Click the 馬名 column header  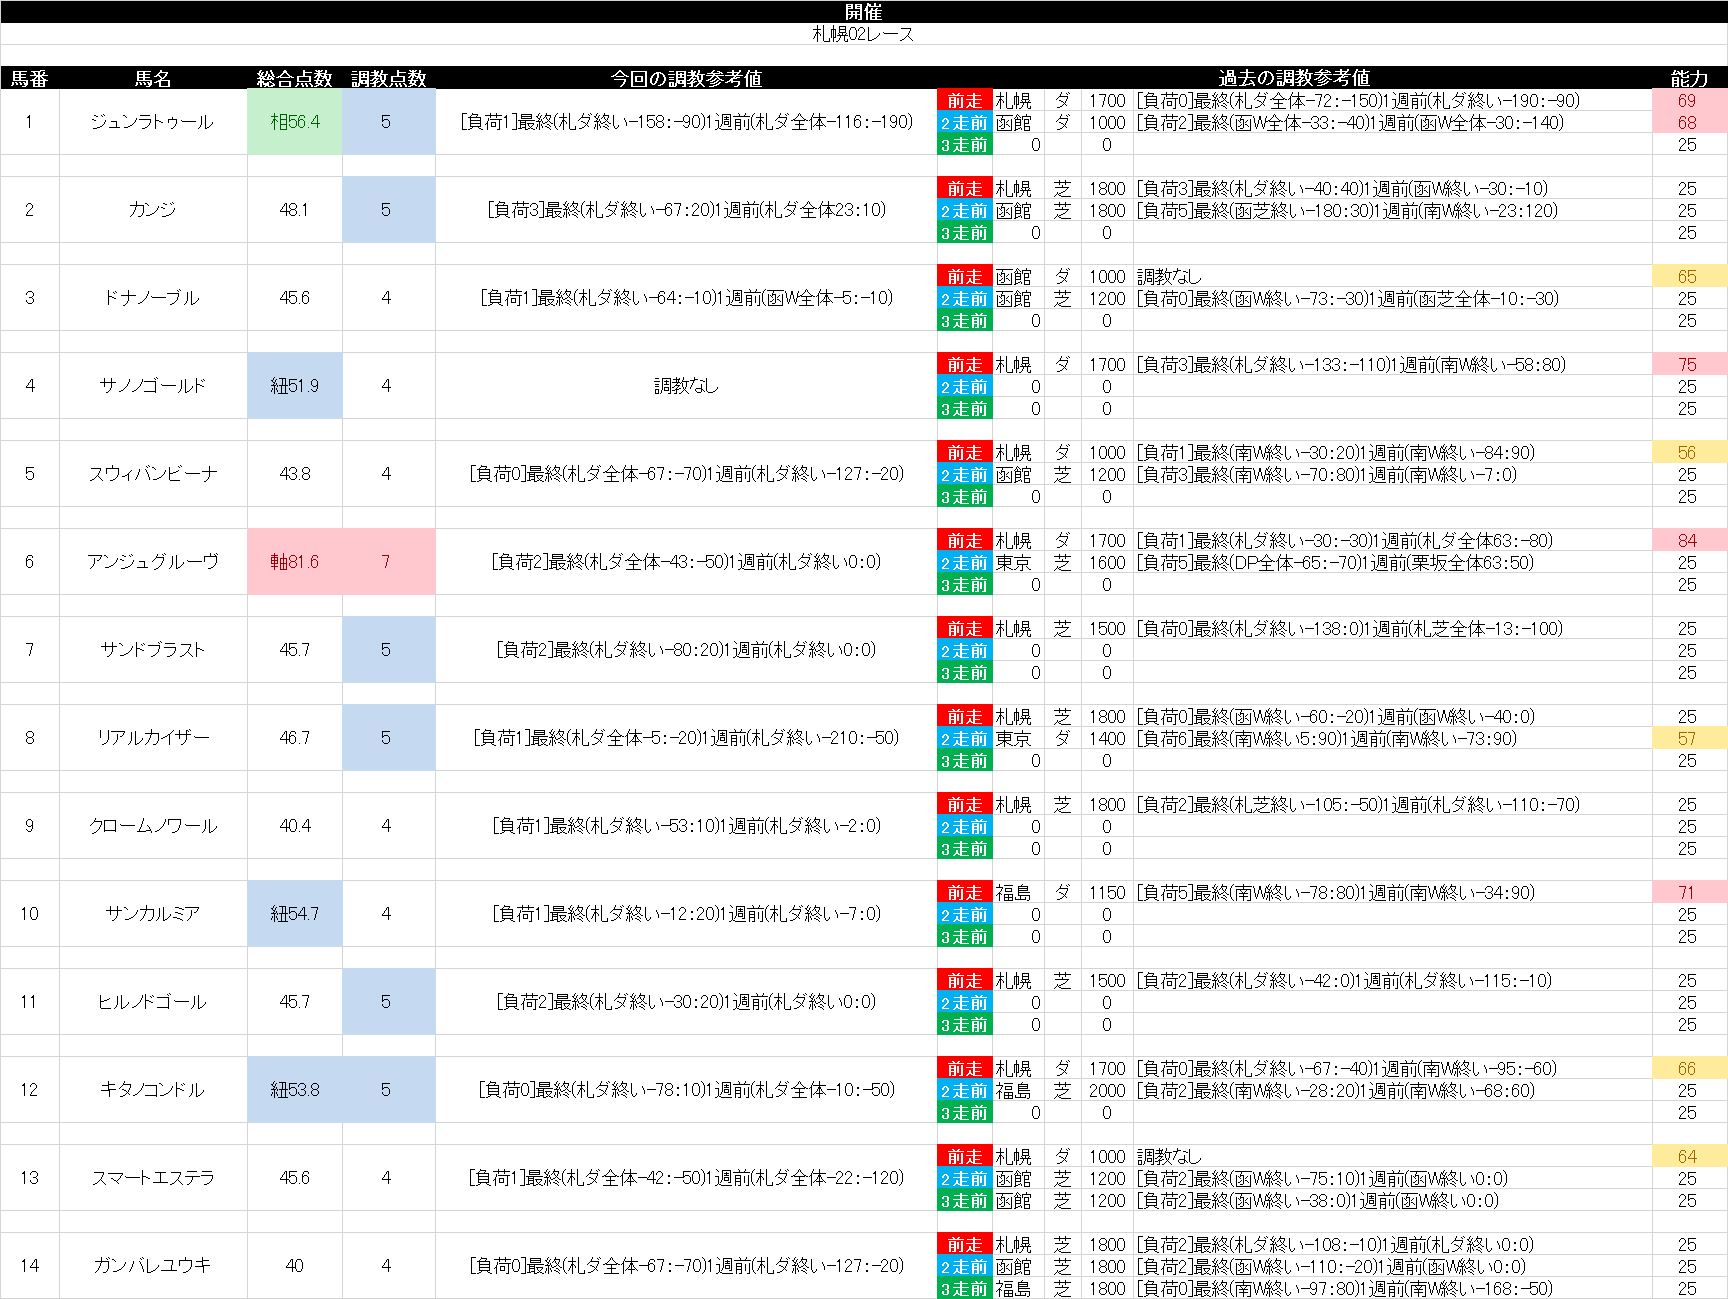click(x=153, y=78)
